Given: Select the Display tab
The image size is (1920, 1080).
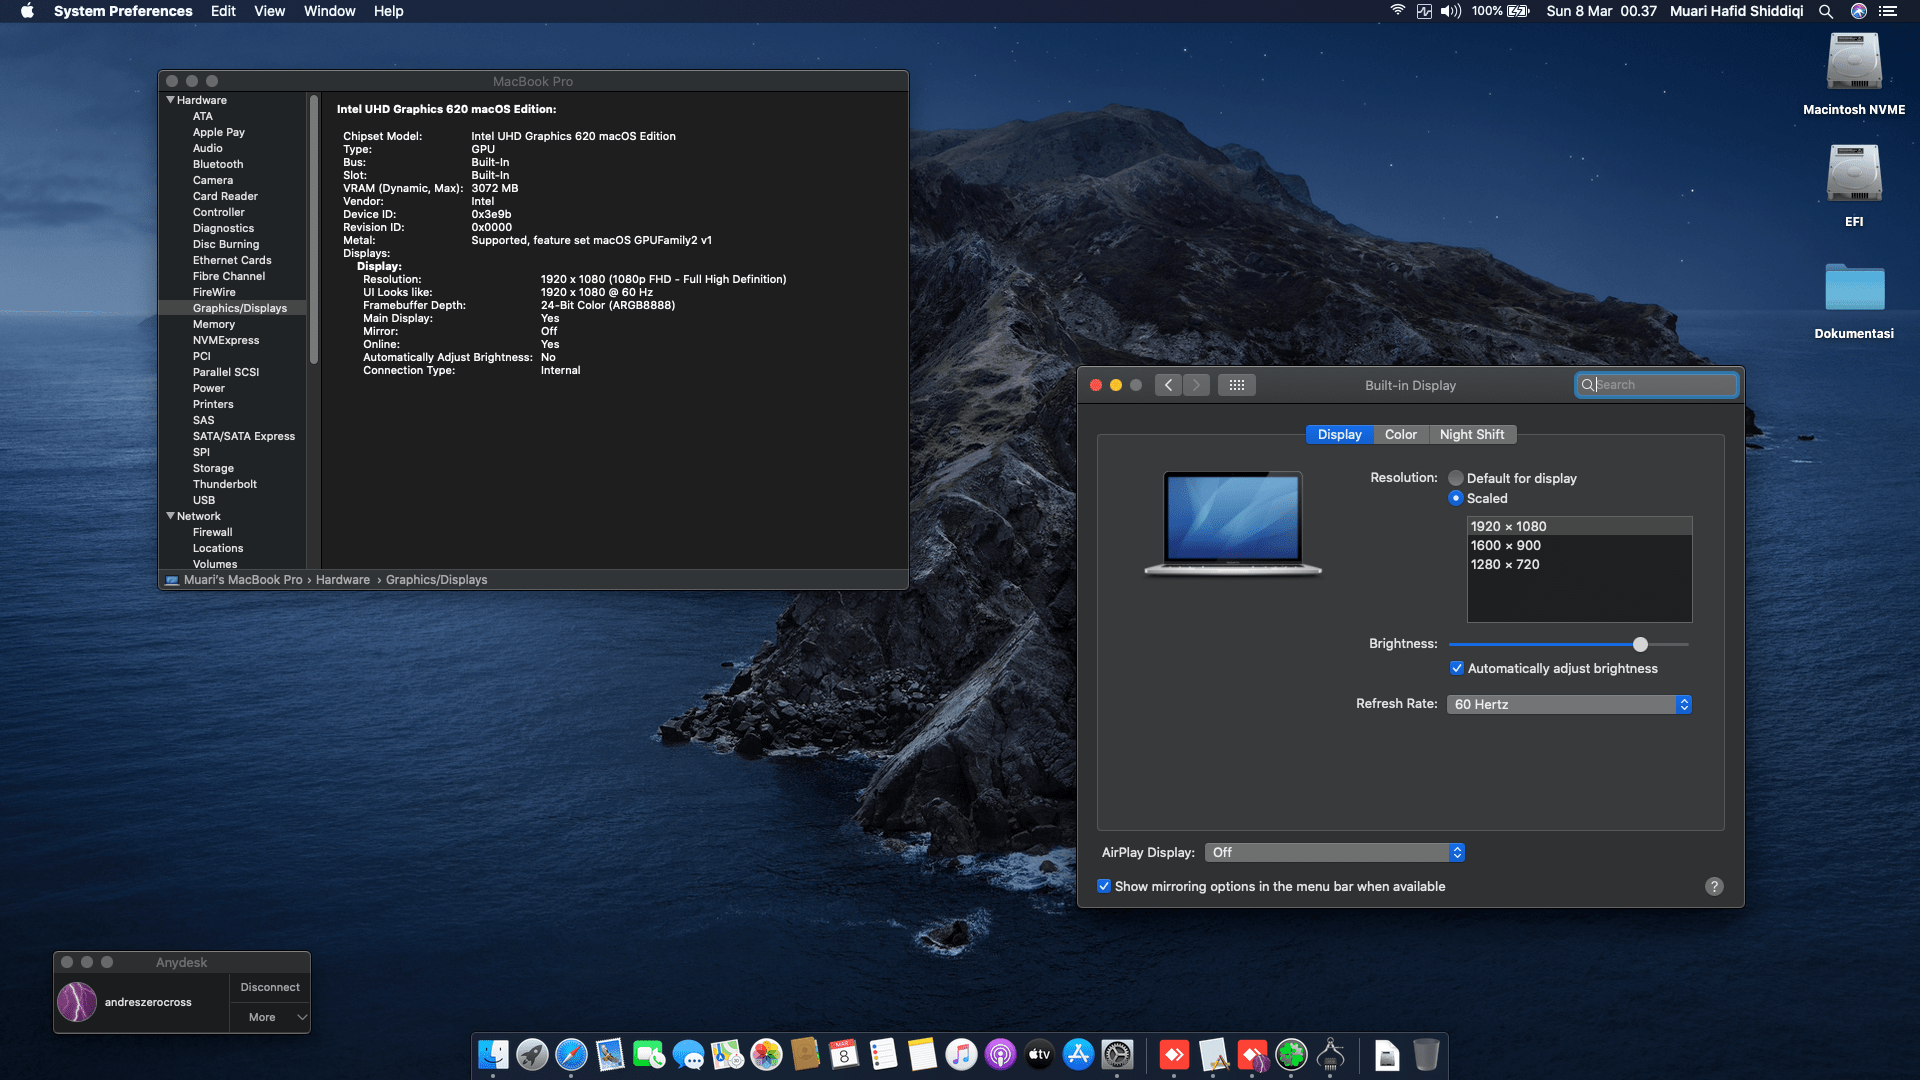Looking at the screenshot, I should (1339, 434).
